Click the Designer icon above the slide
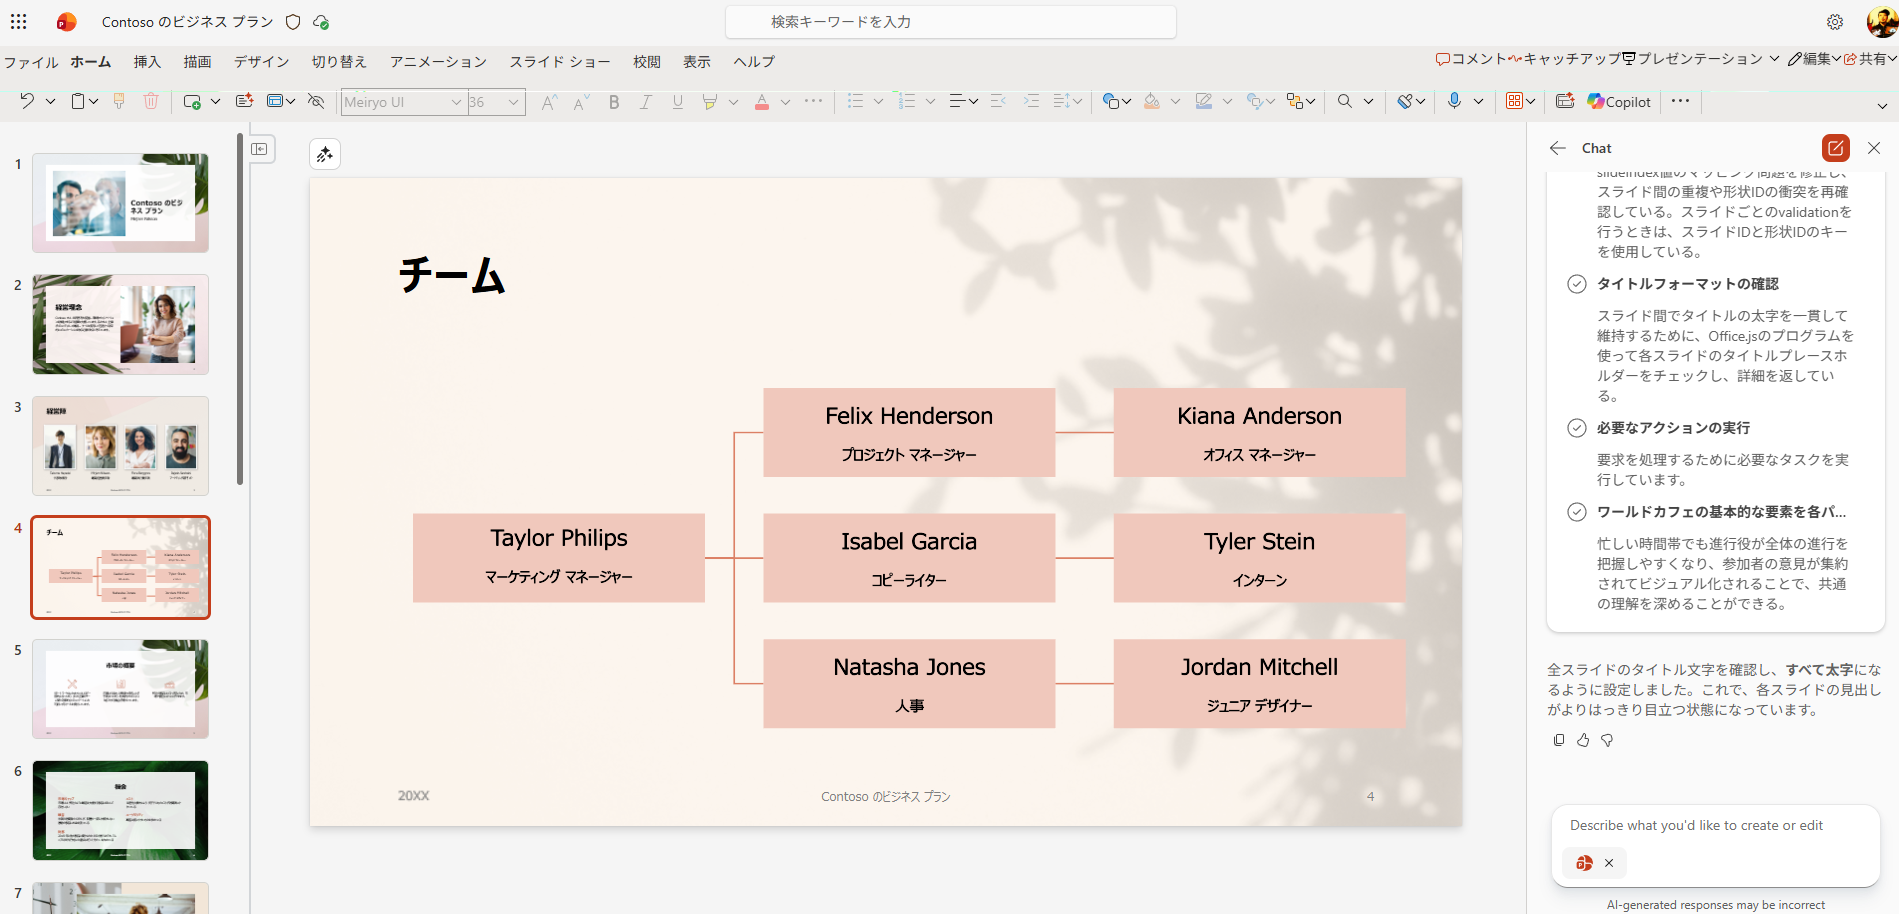The image size is (1899, 914). click(325, 154)
